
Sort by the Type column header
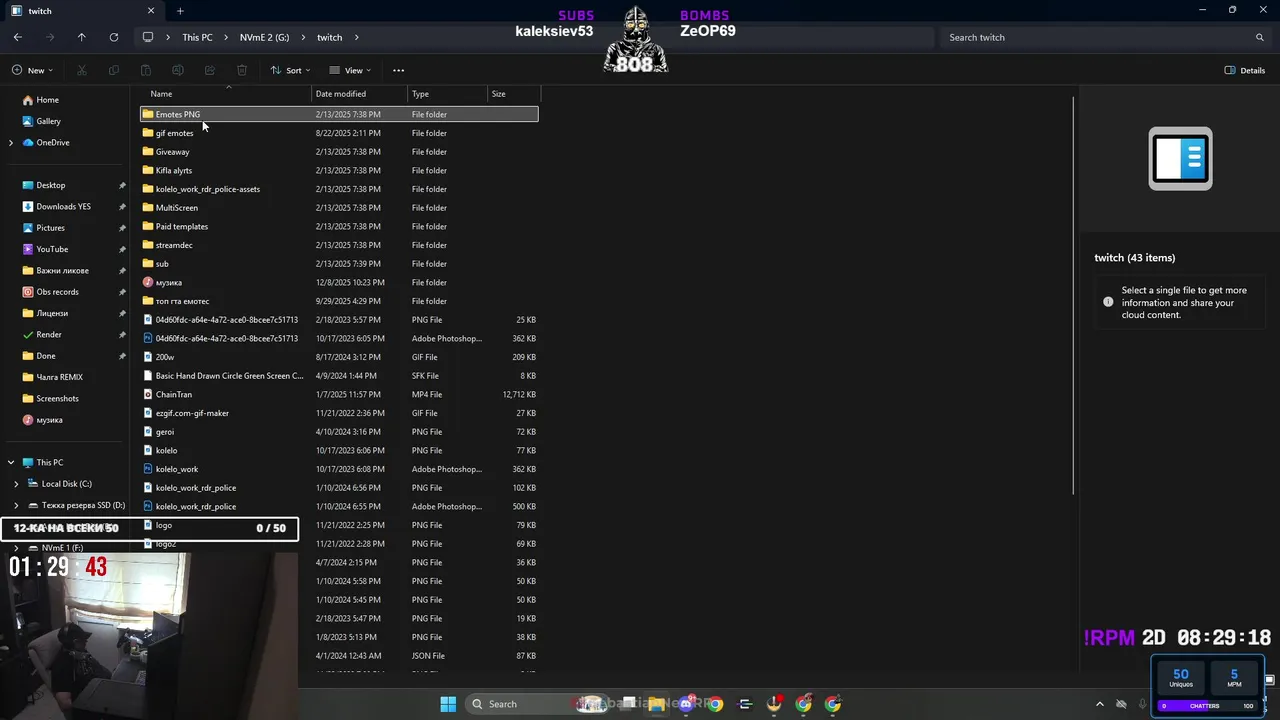[x=447, y=93]
